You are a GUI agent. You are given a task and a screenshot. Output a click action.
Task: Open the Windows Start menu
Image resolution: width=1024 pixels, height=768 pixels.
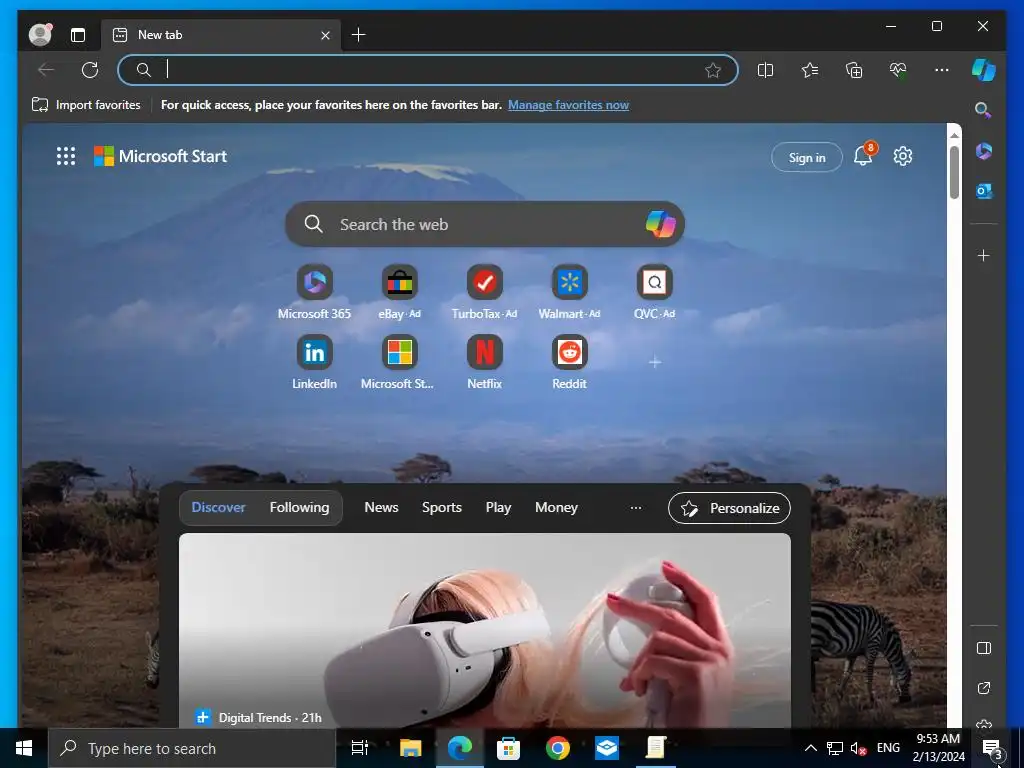pos(24,748)
